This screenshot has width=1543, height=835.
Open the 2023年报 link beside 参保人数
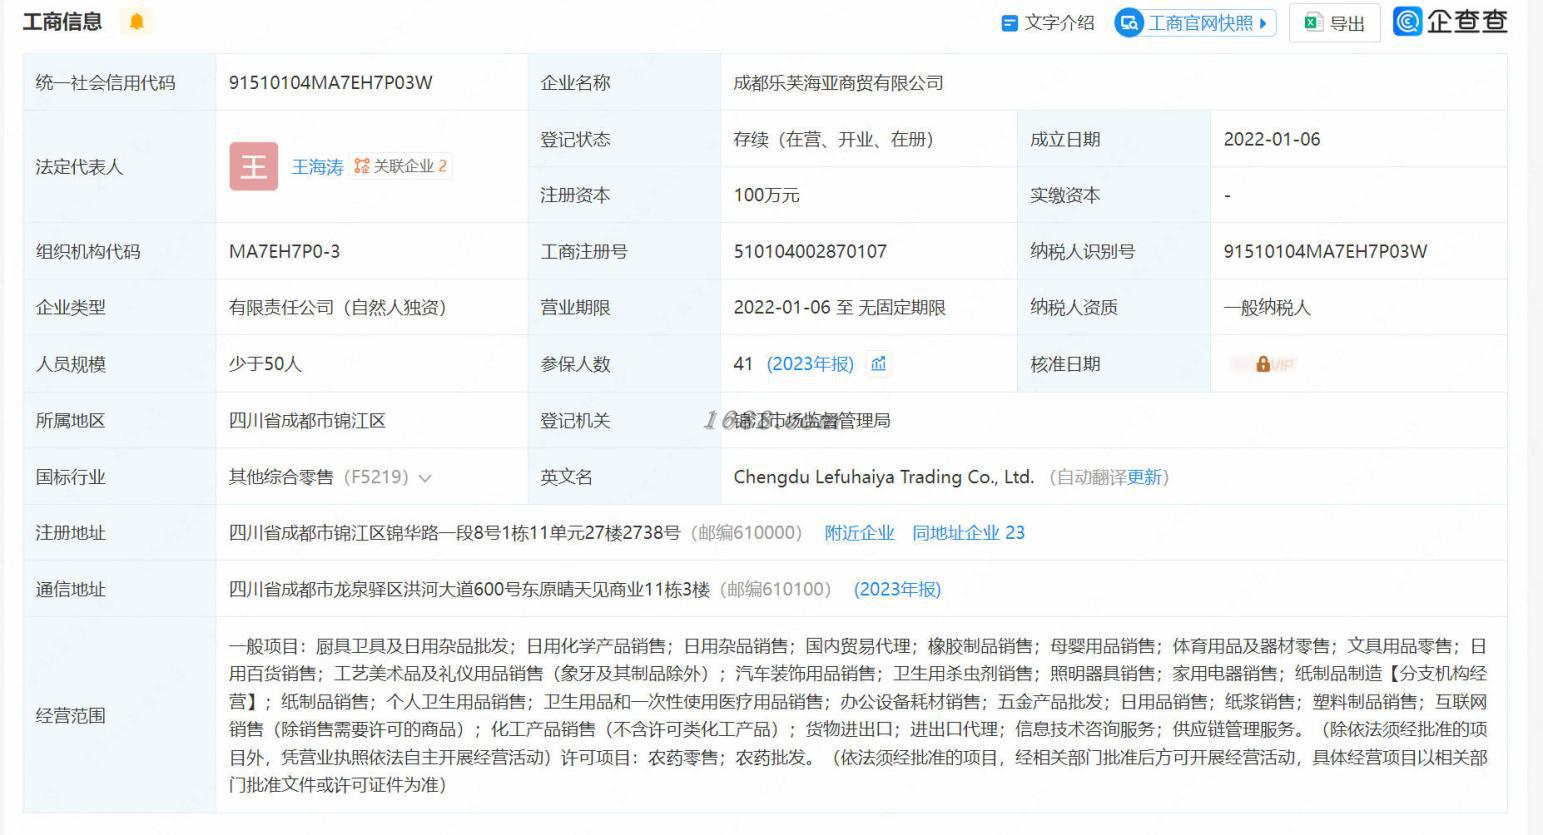(810, 364)
